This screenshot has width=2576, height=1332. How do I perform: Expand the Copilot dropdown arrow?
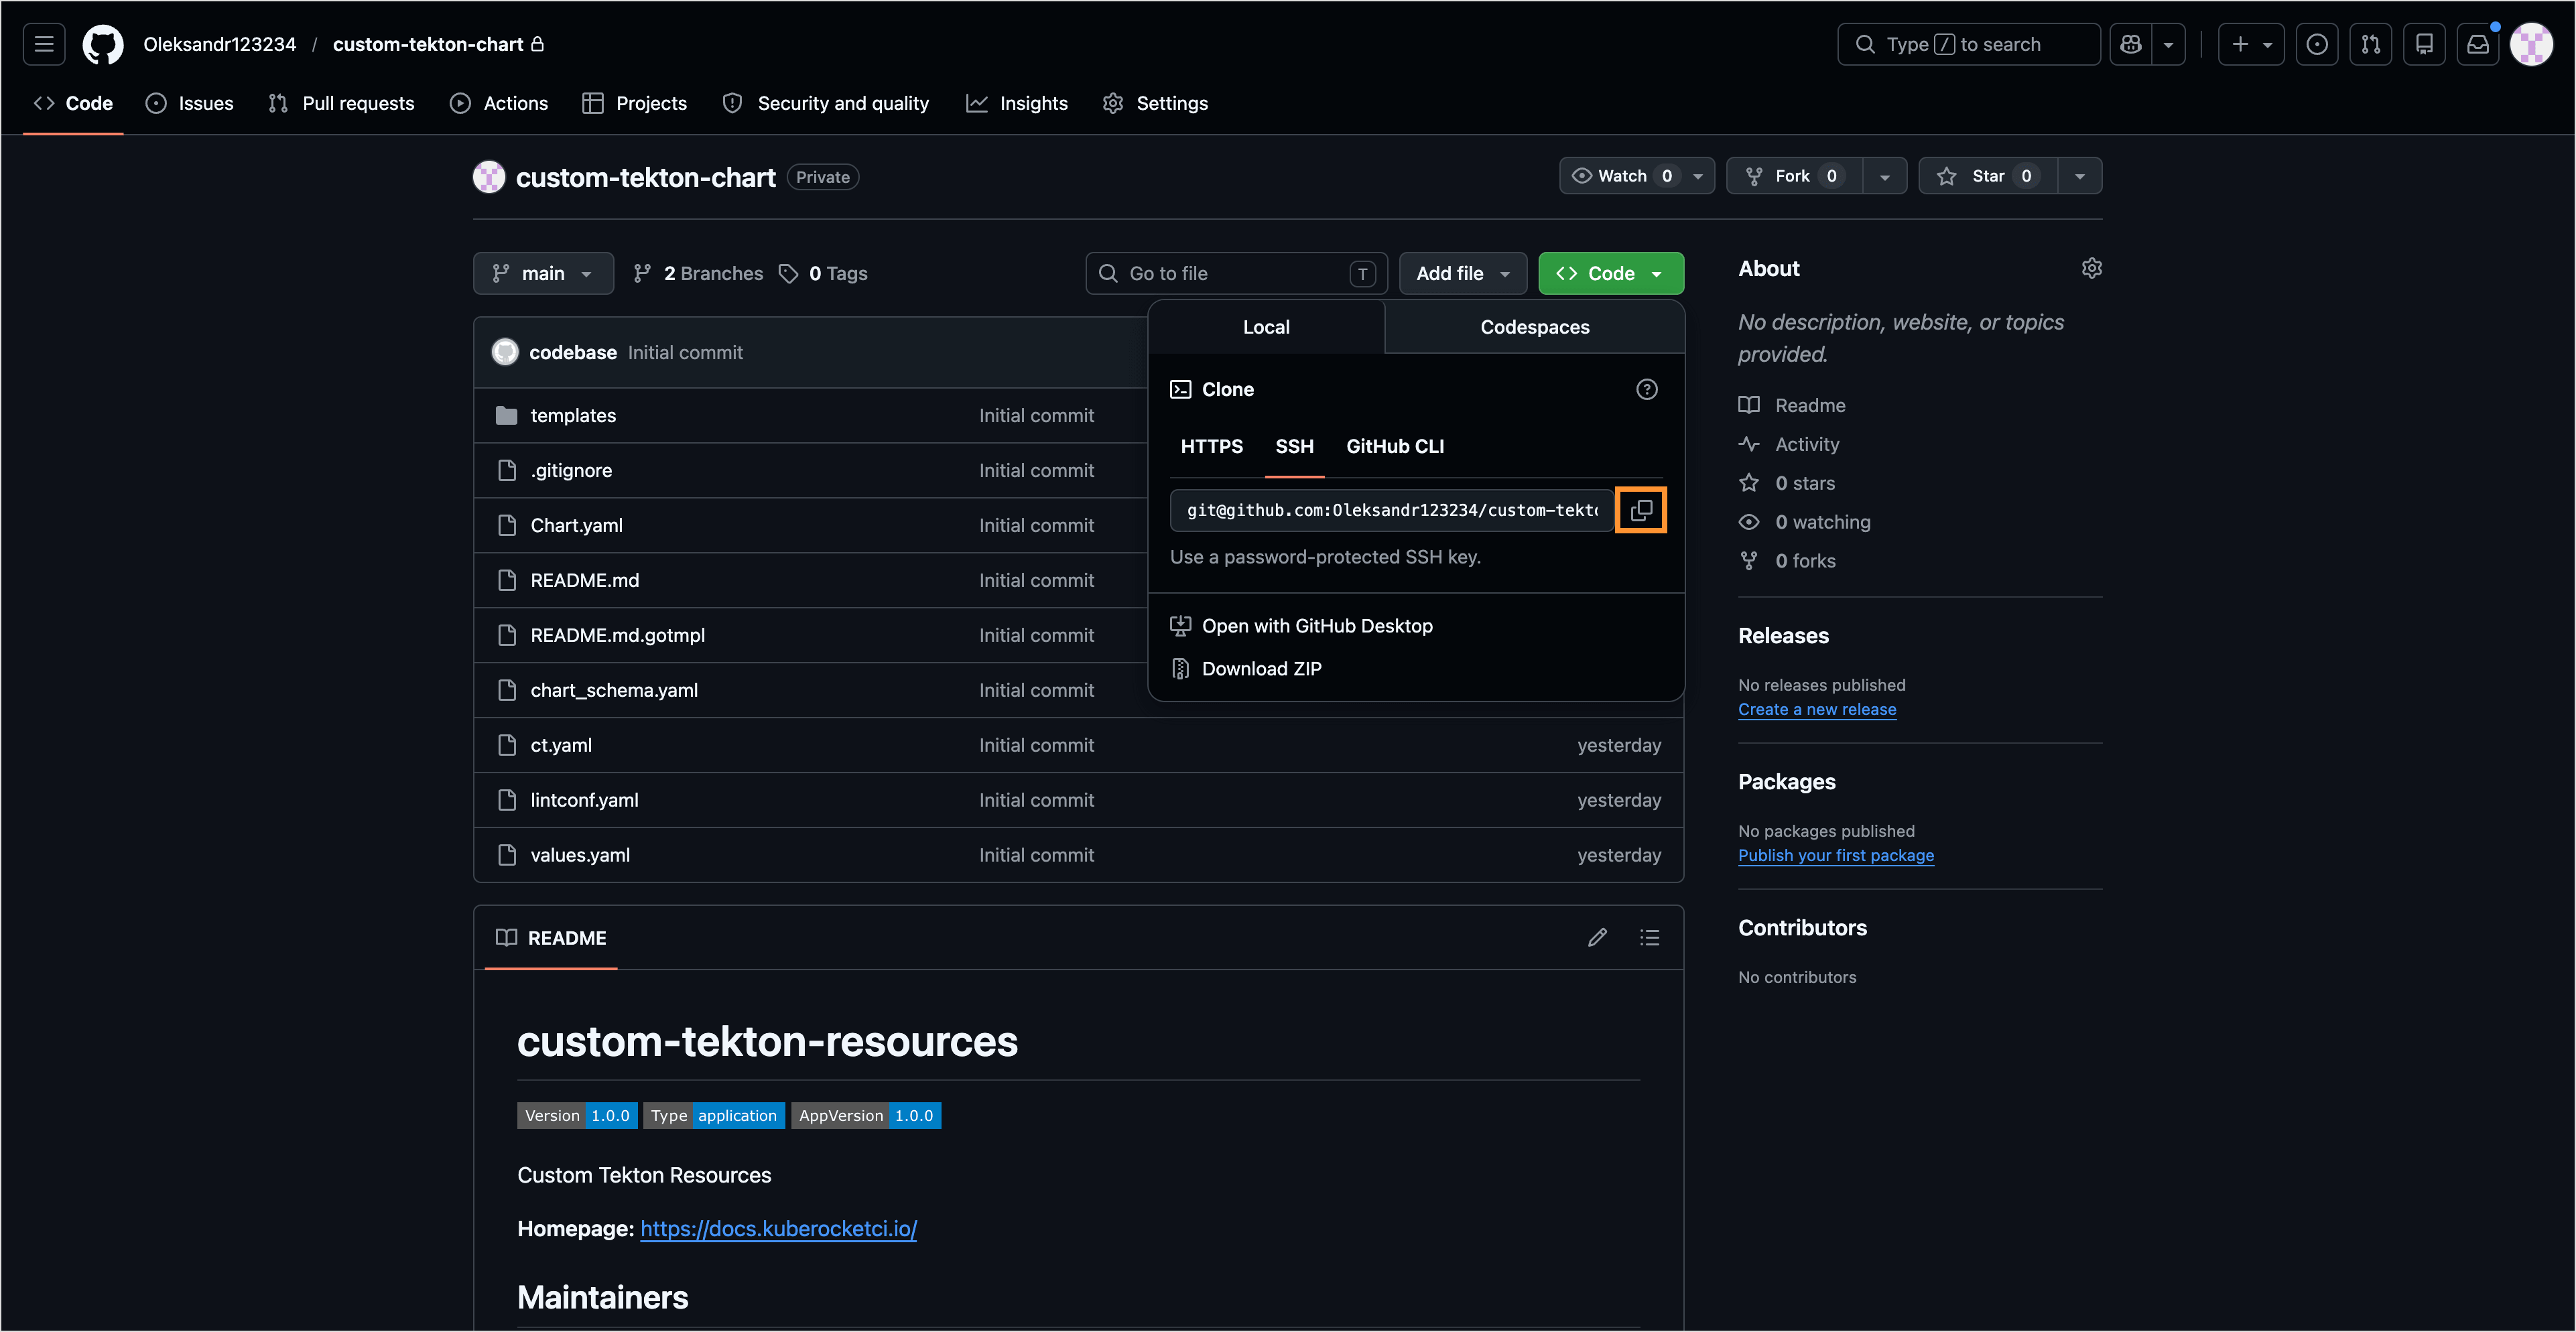[2168, 44]
